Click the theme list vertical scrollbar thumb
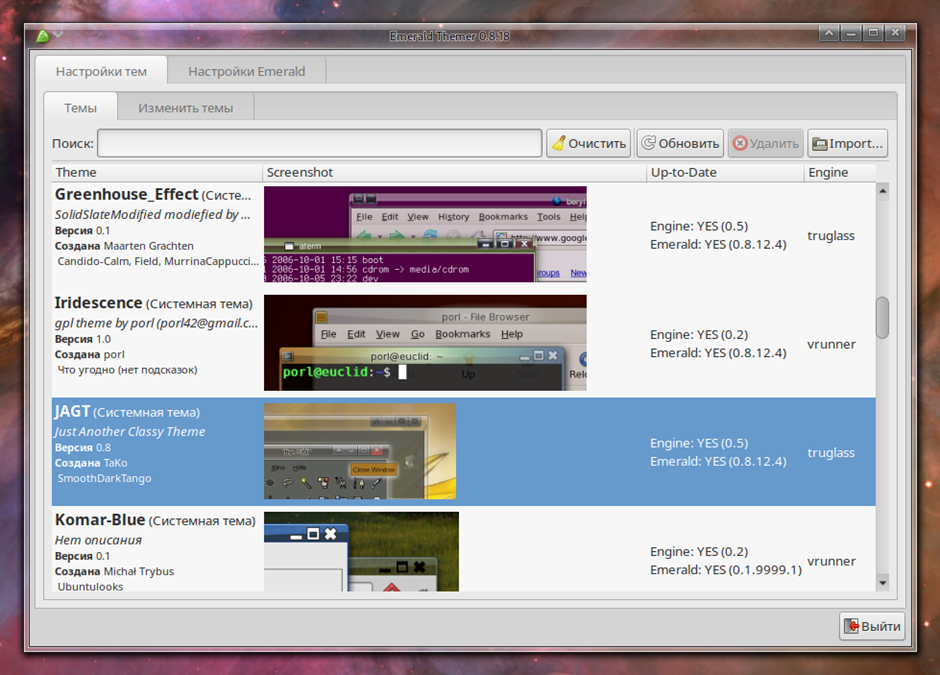 882,318
